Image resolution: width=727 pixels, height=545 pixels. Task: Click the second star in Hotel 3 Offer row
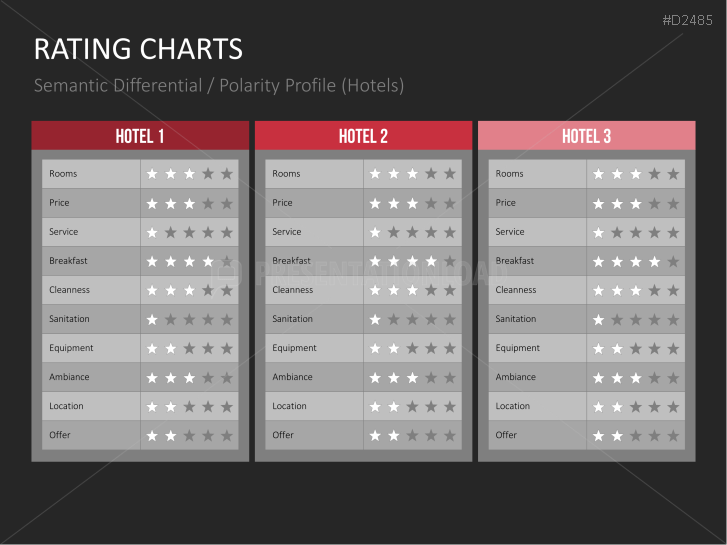pyautogui.click(x=617, y=436)
